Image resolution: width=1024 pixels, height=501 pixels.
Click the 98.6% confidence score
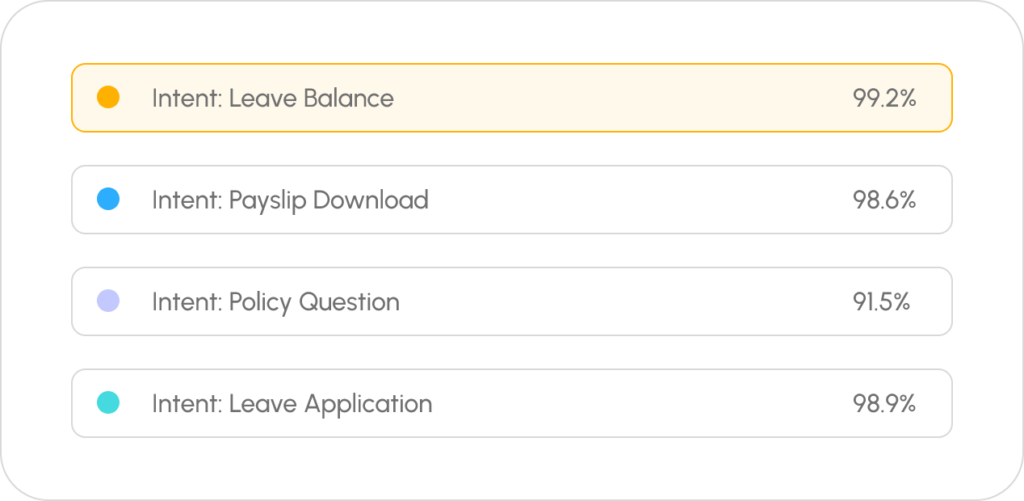click(884, 200)
